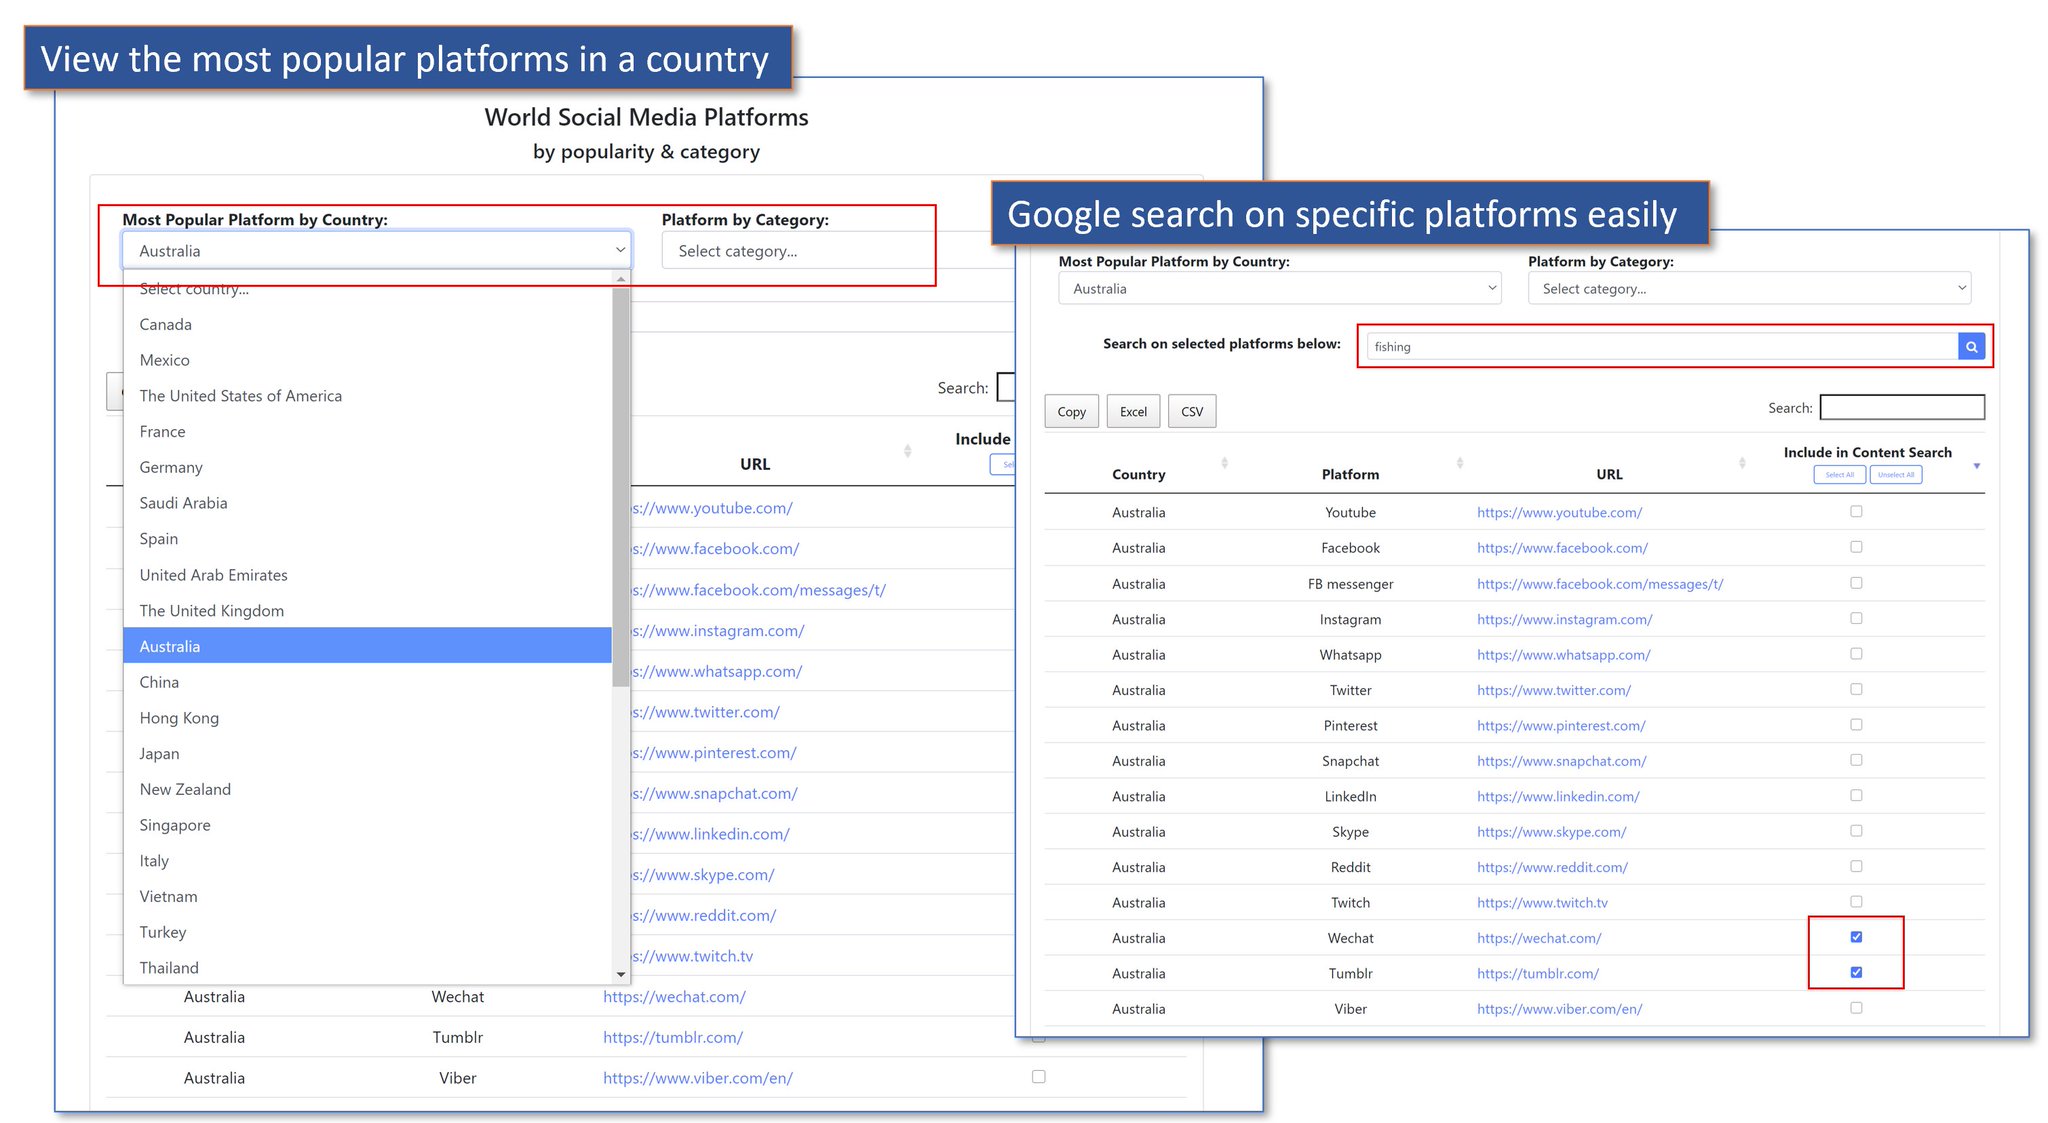Sort right table by URL column arrows
The width and height of the screenshot is (2048, 1123).
click(x=1742, y=463)
